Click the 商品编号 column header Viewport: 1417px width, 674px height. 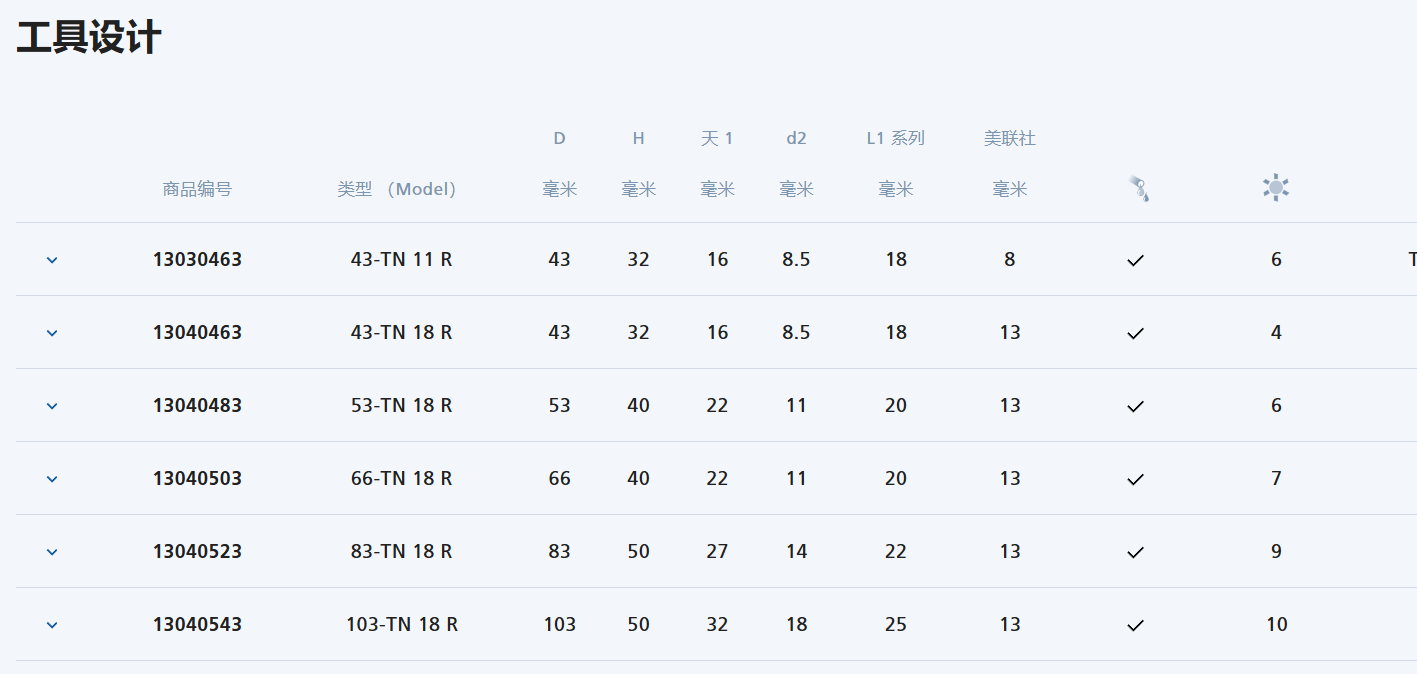point(197,189)
